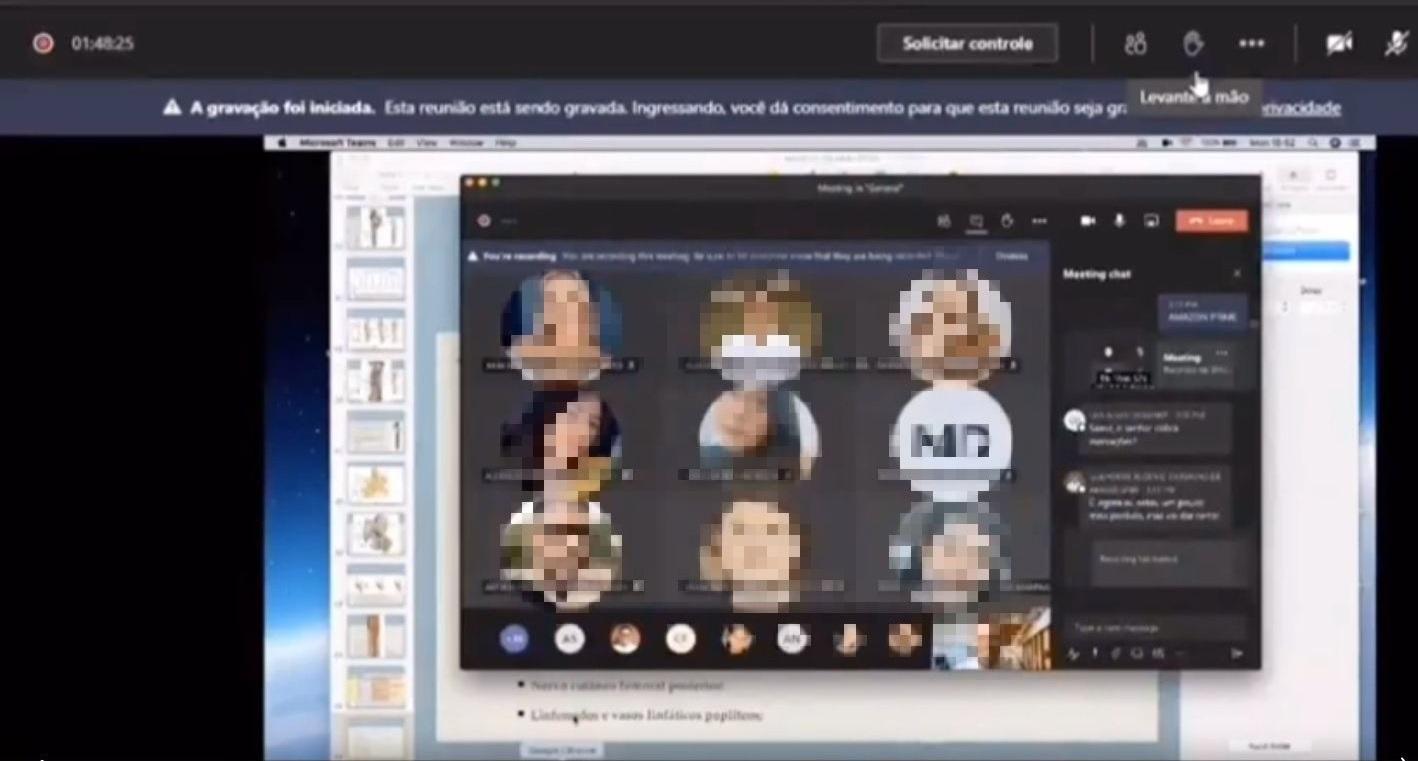This screenshot has height=761, width=1418.
Task: Click the Solicitar controle button
Action: click(x=967, y=44)
